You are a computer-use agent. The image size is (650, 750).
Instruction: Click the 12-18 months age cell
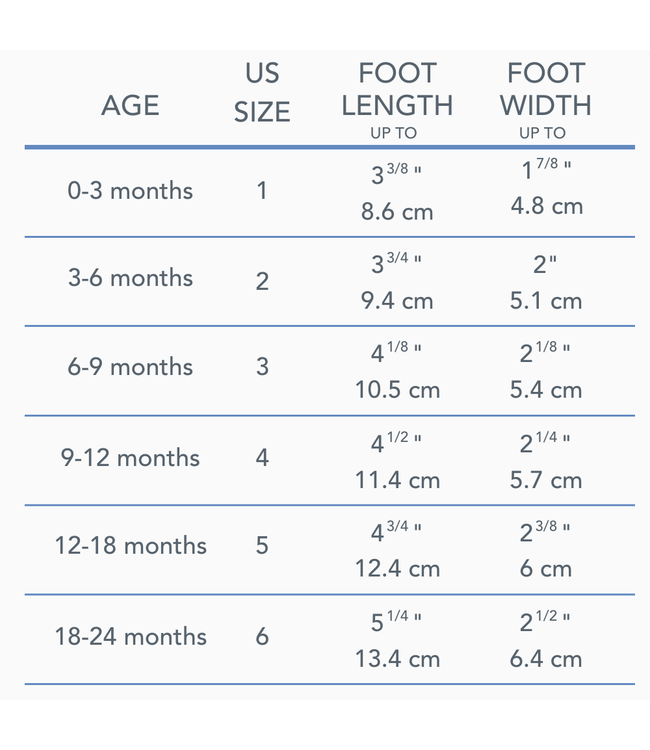[130, 546]
